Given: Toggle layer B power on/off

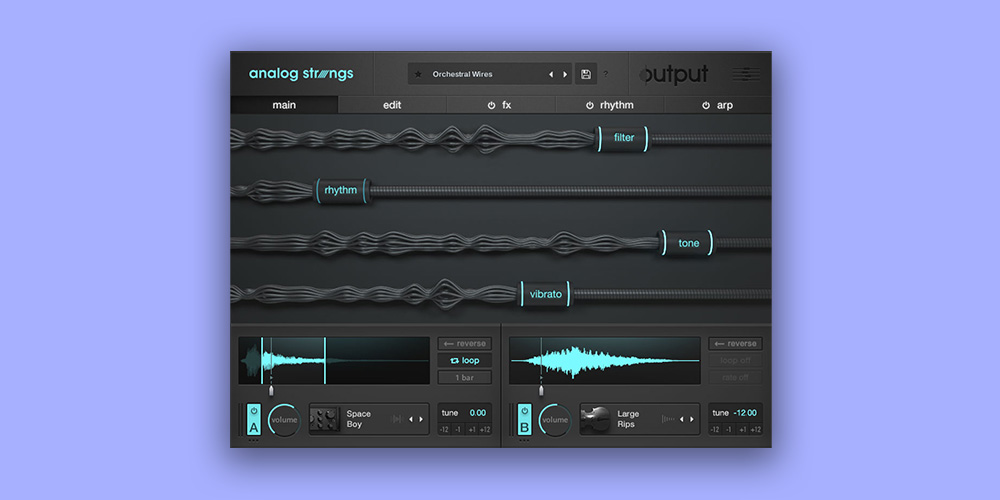Looking at the screenshot, I should tap(524, 411).
